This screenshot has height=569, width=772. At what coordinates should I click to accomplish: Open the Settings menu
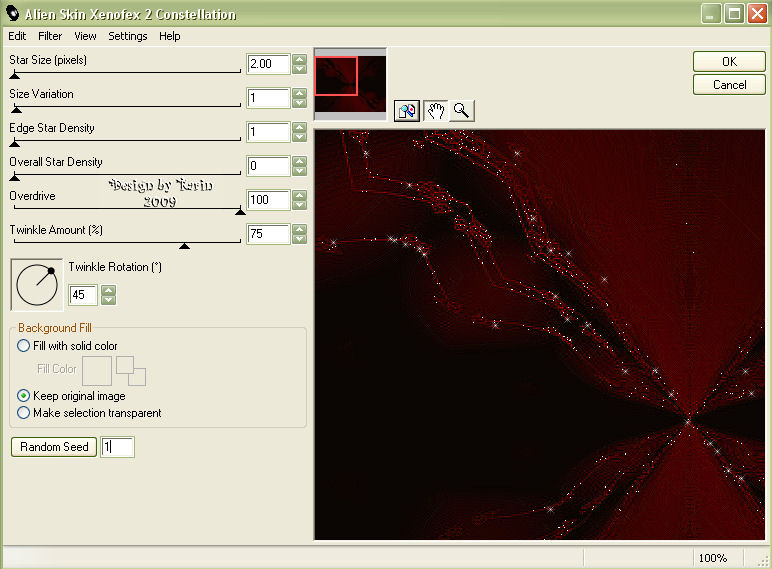[x=128, y=36]
